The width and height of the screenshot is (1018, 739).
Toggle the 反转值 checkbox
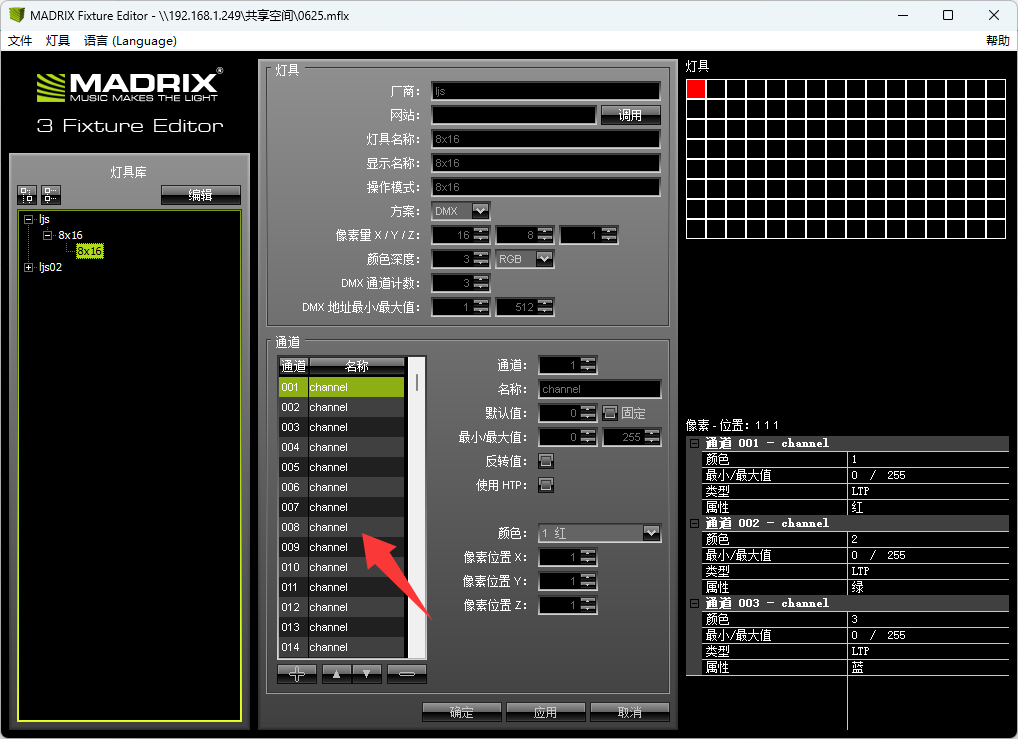(x=546, y=461)
